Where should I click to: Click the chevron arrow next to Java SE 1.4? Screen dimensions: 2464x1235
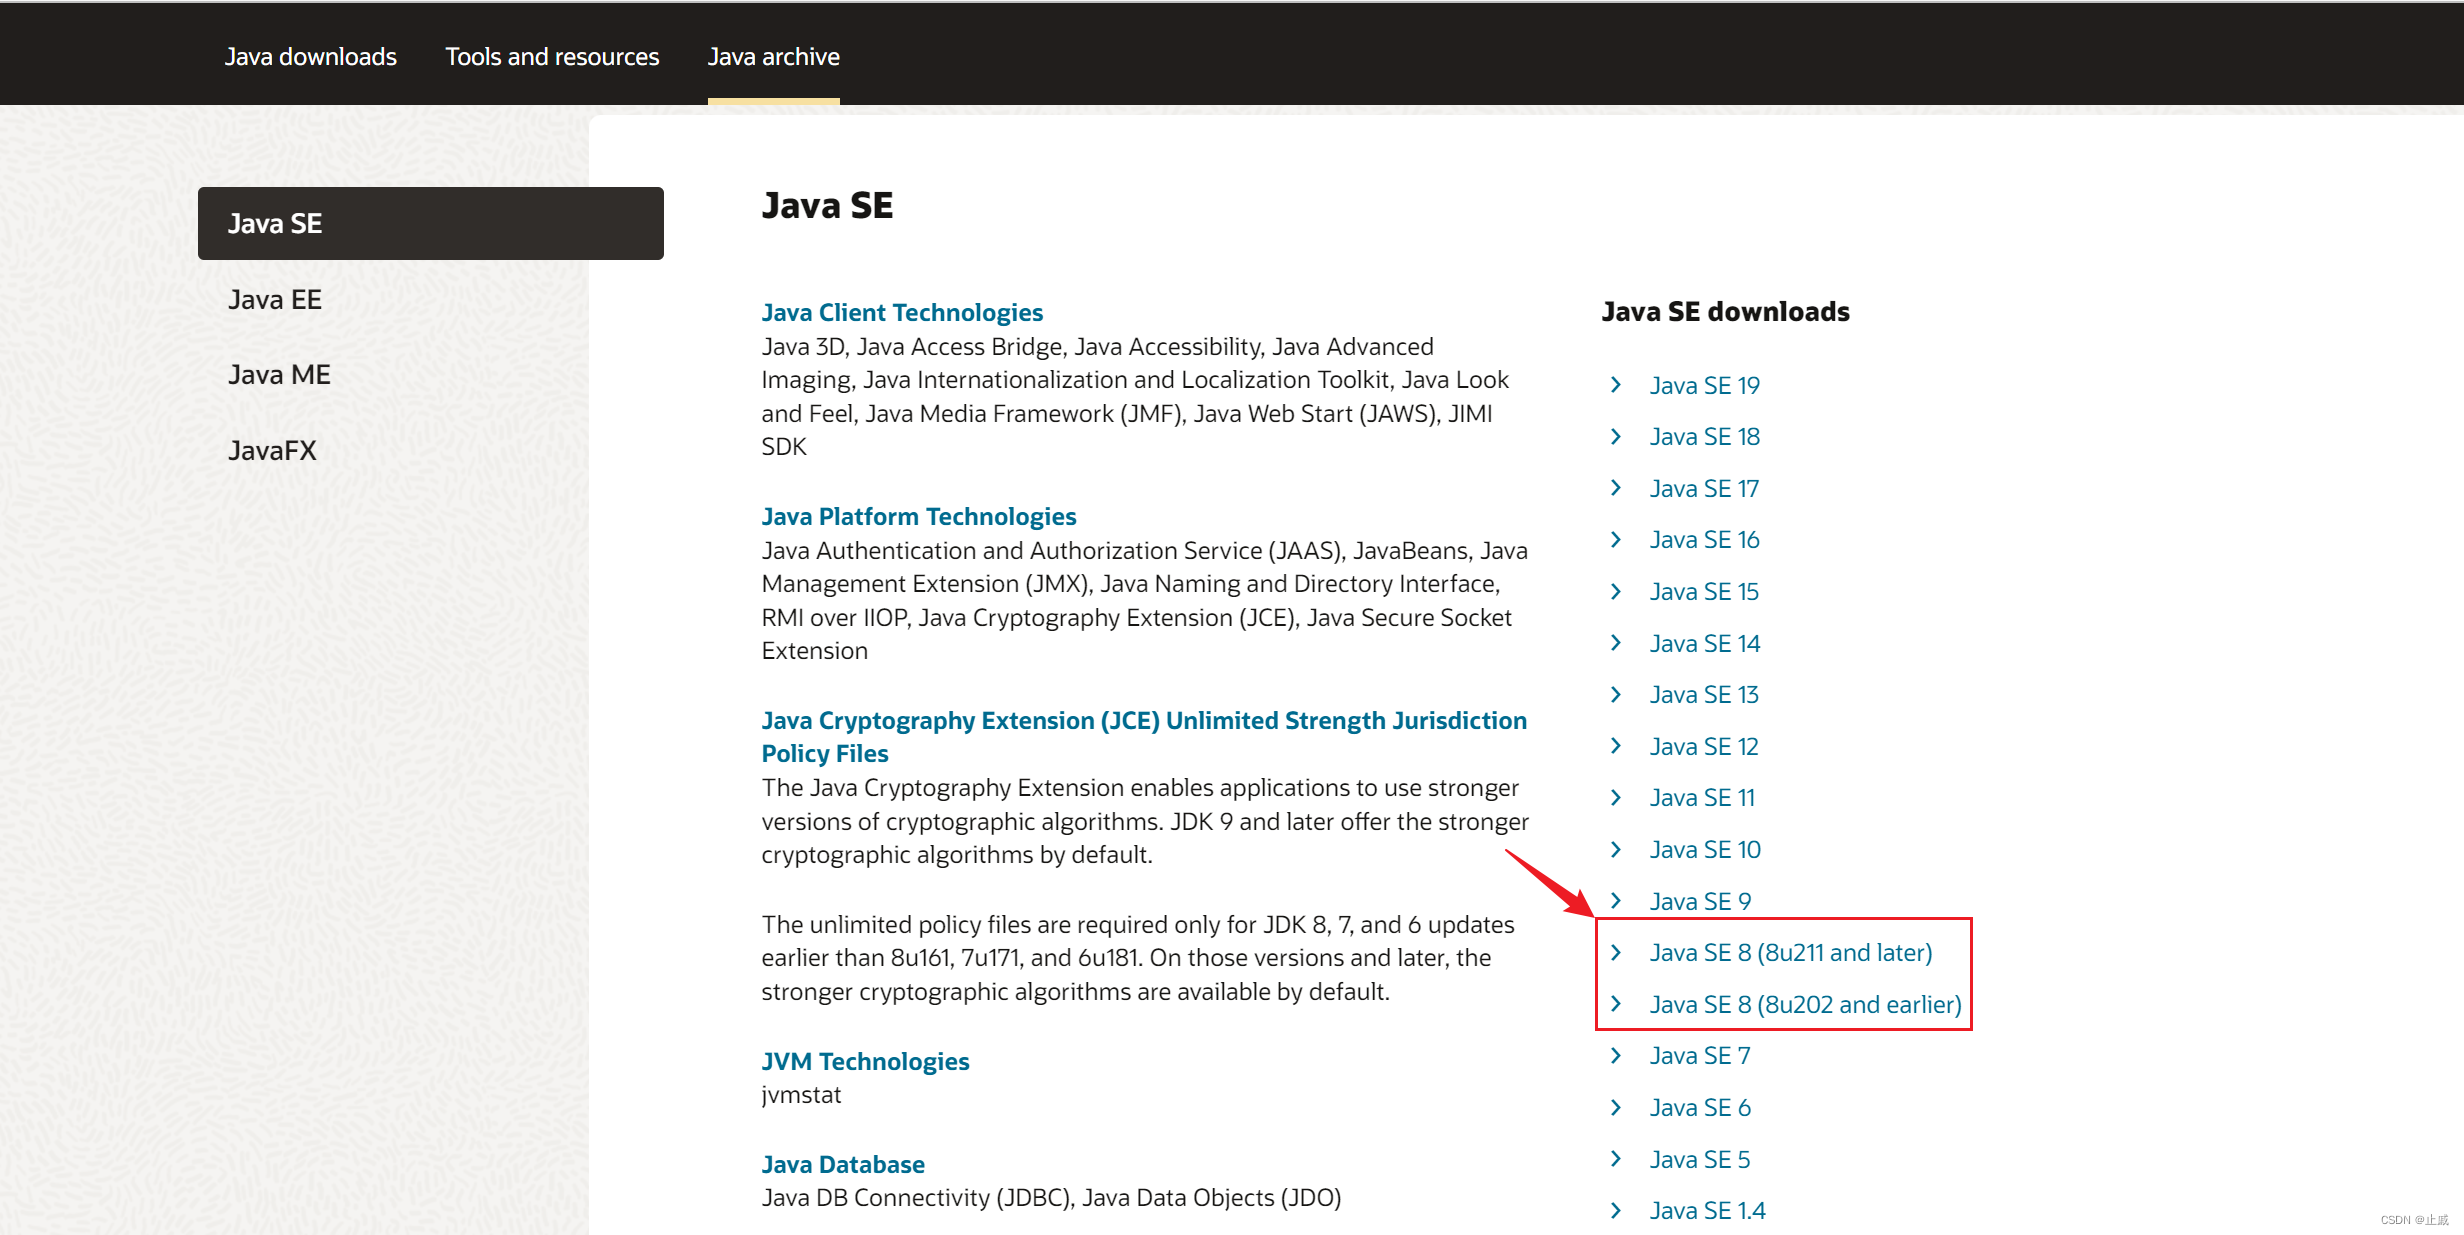tap(1616, 1210)
